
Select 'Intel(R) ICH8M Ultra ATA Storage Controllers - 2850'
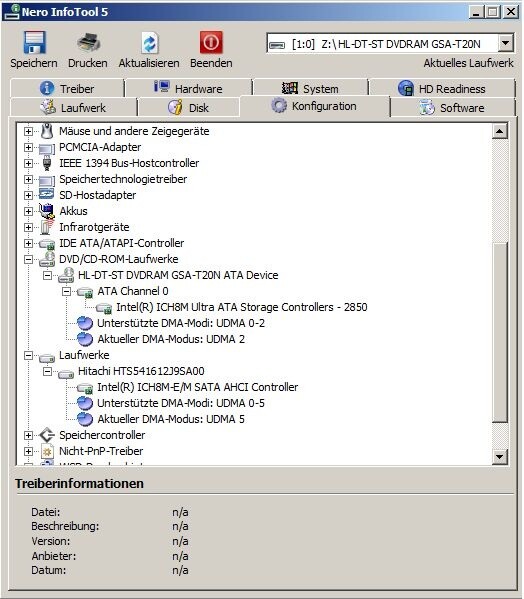click(x=242, y=307)
